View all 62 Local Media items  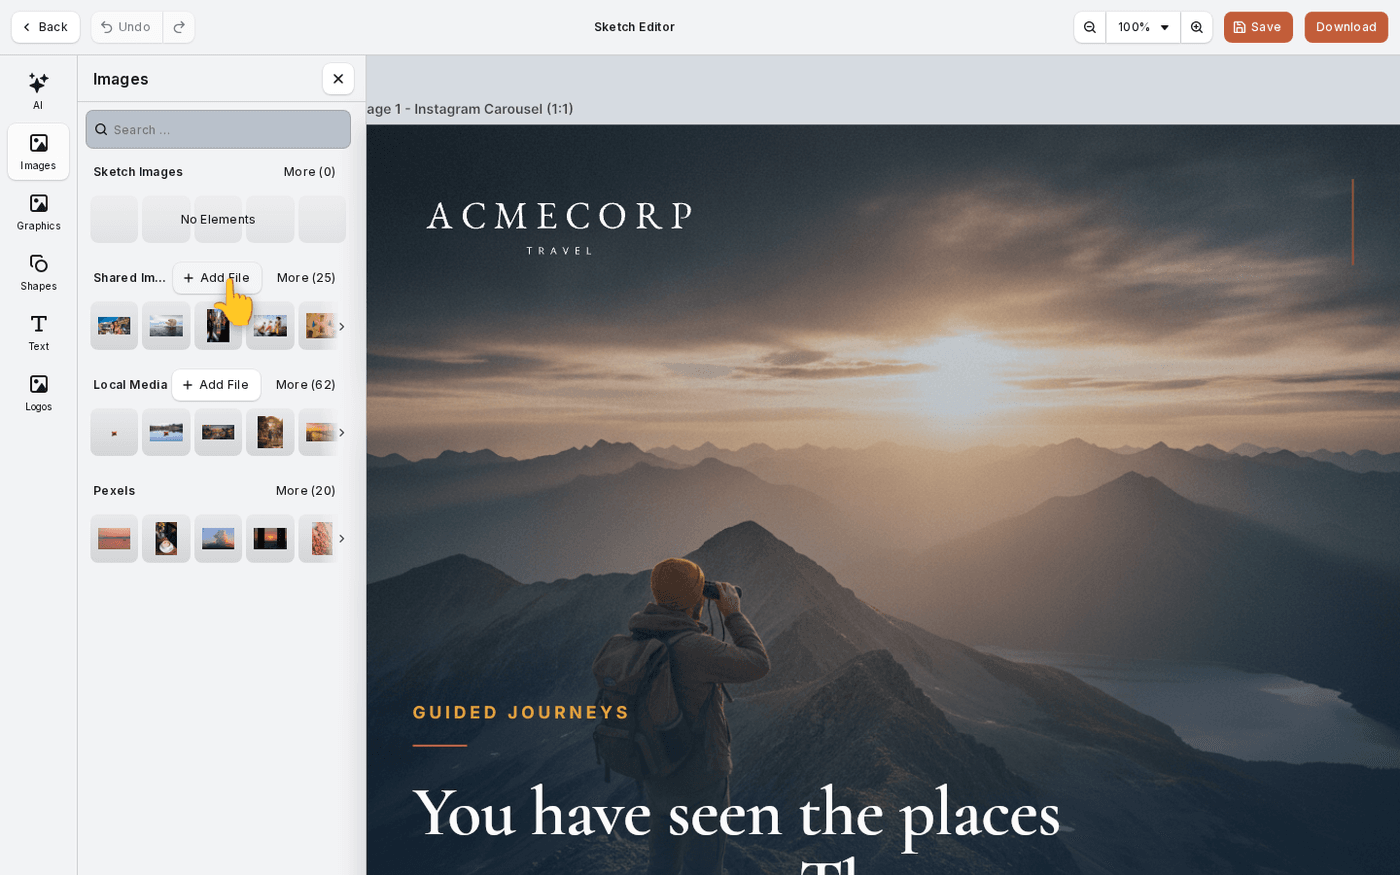coord(306,385)
